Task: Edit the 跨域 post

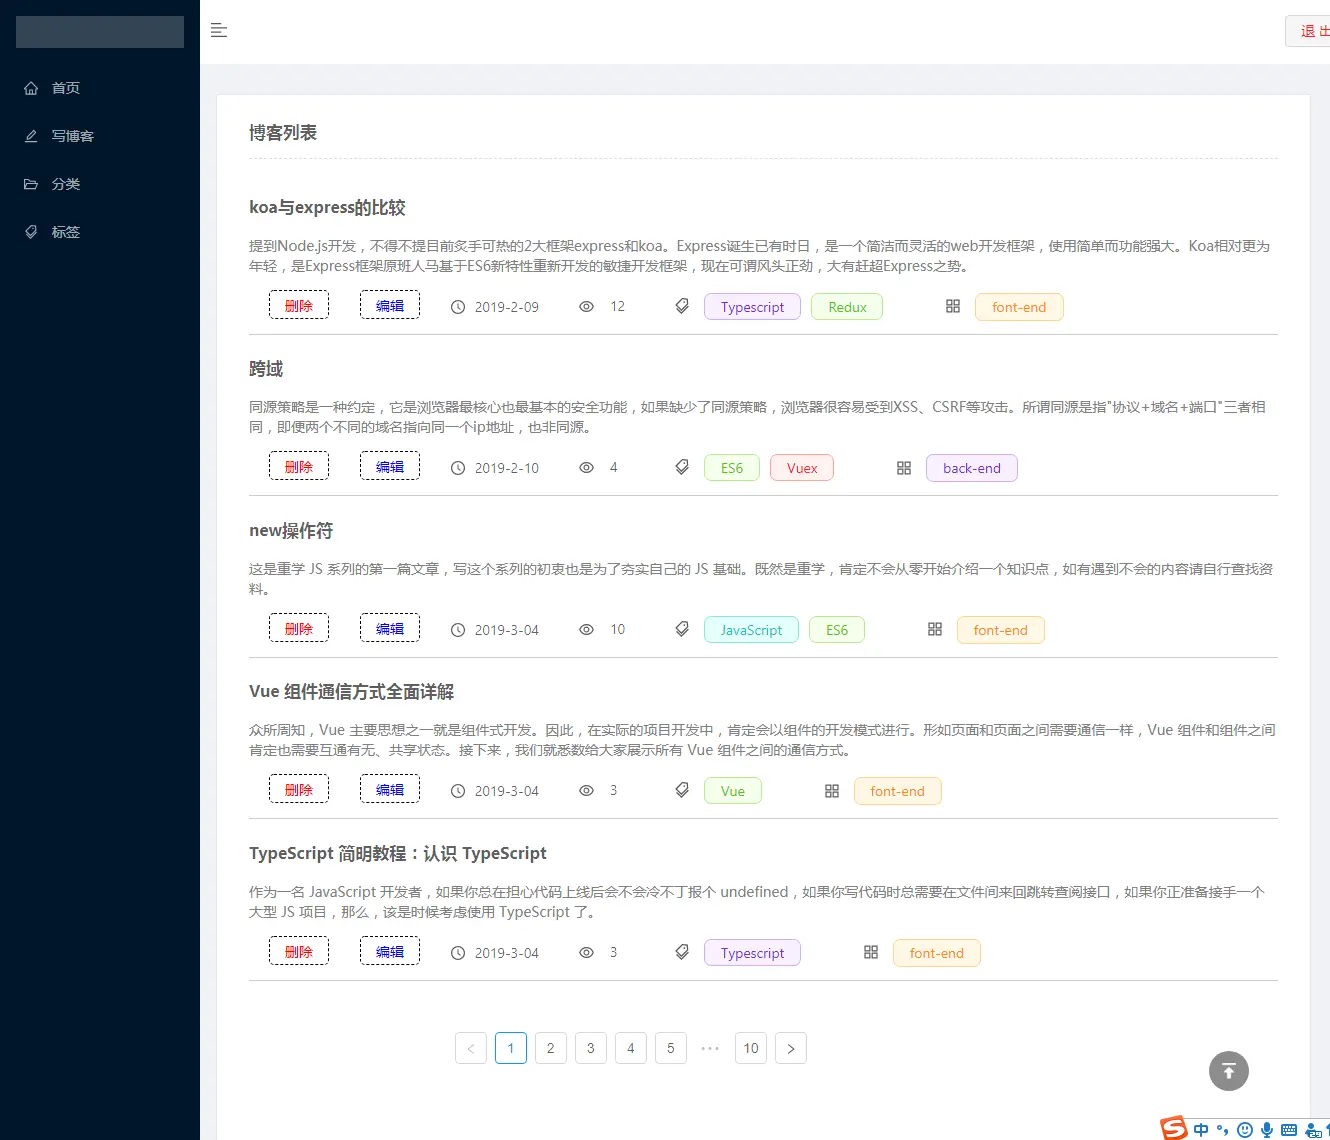Action: click(390, 466)
